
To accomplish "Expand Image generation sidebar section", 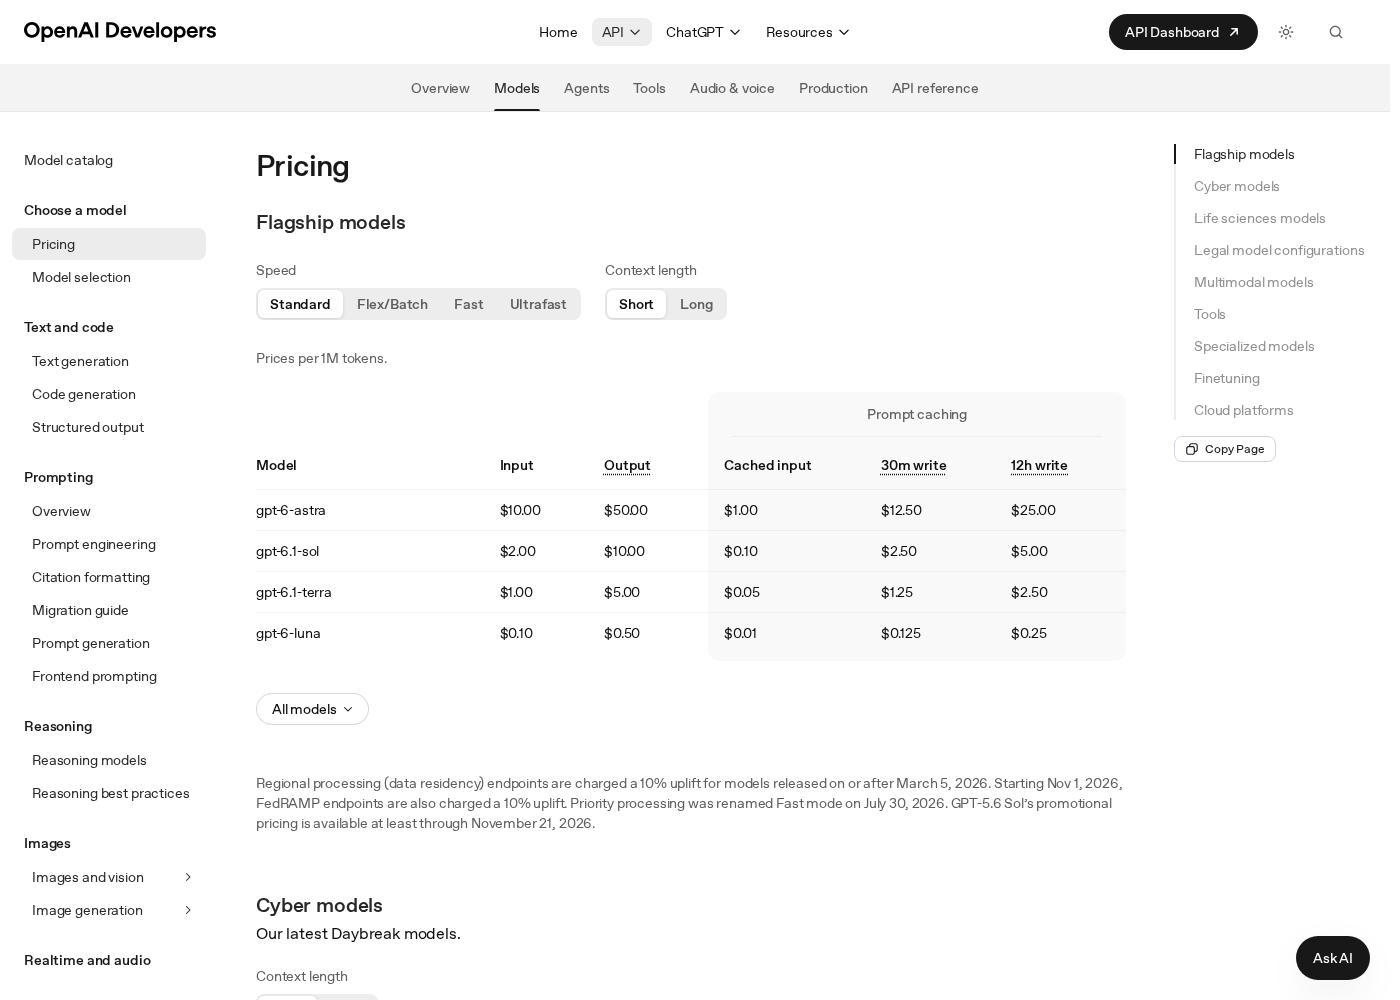I will click(x=109, y=910).
